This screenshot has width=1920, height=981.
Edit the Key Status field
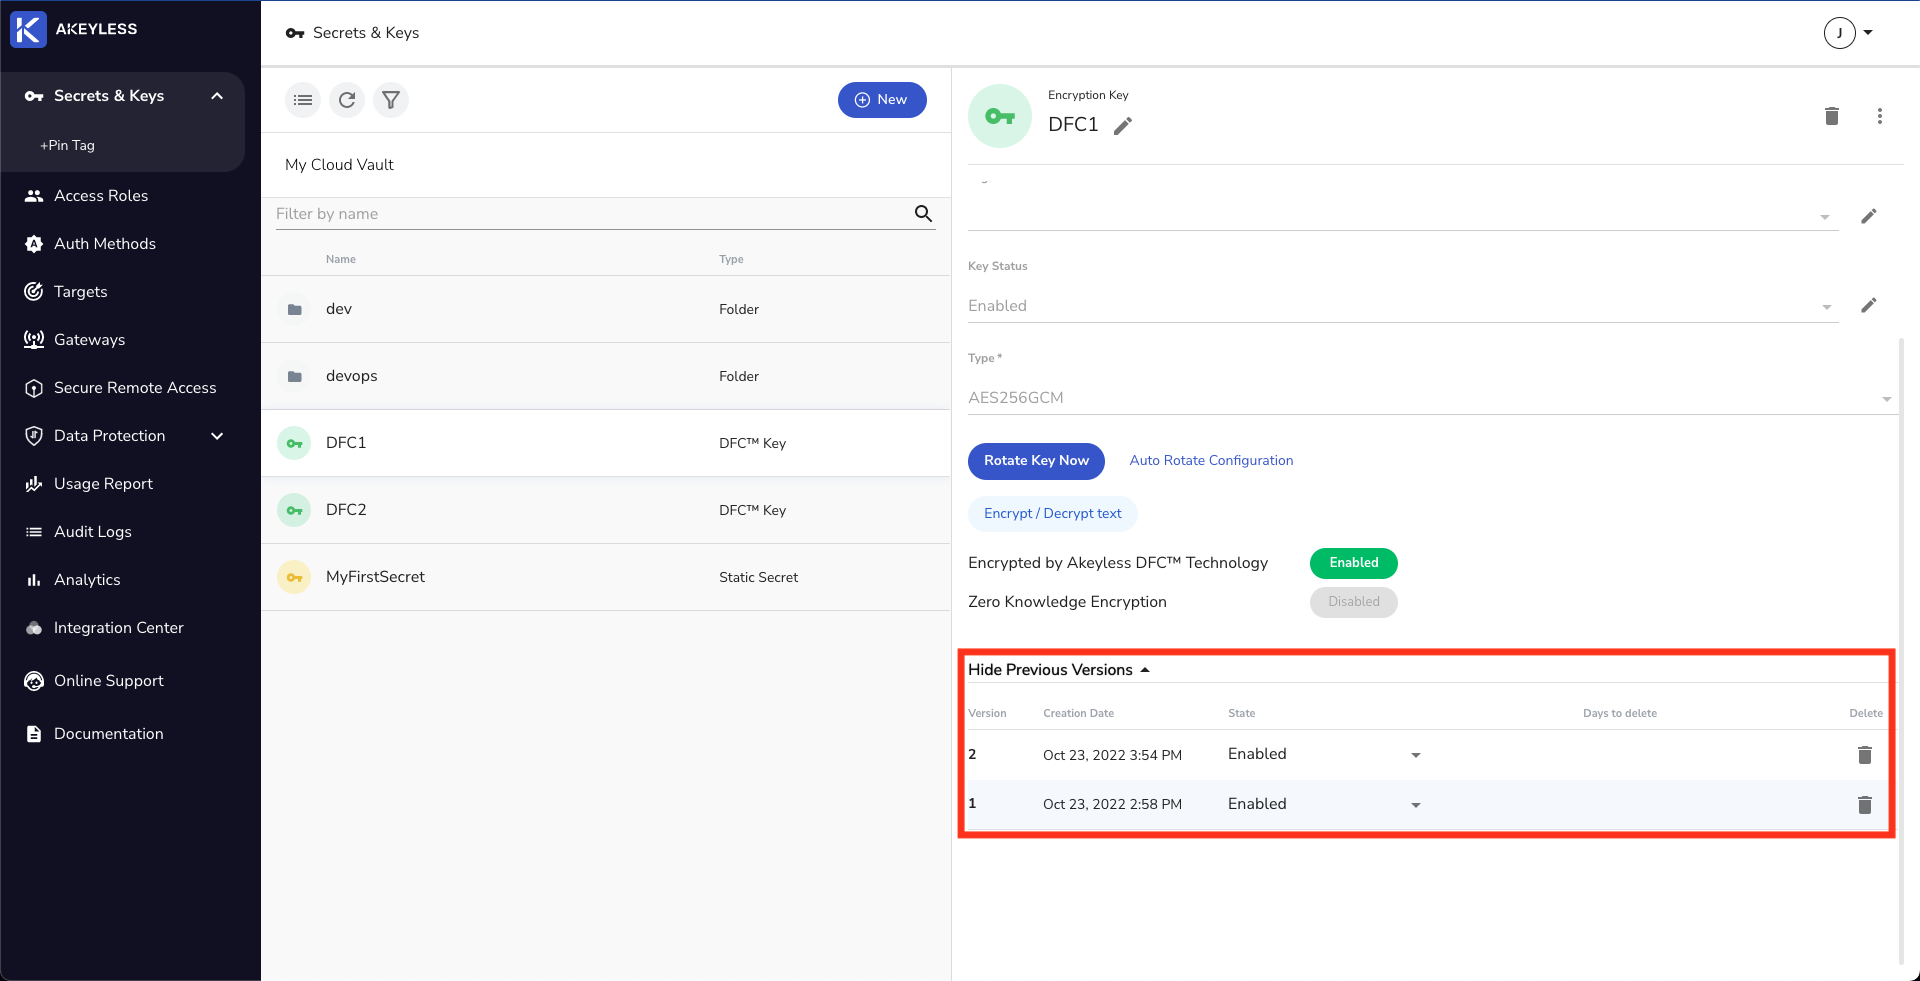[x=1868, y=305]
